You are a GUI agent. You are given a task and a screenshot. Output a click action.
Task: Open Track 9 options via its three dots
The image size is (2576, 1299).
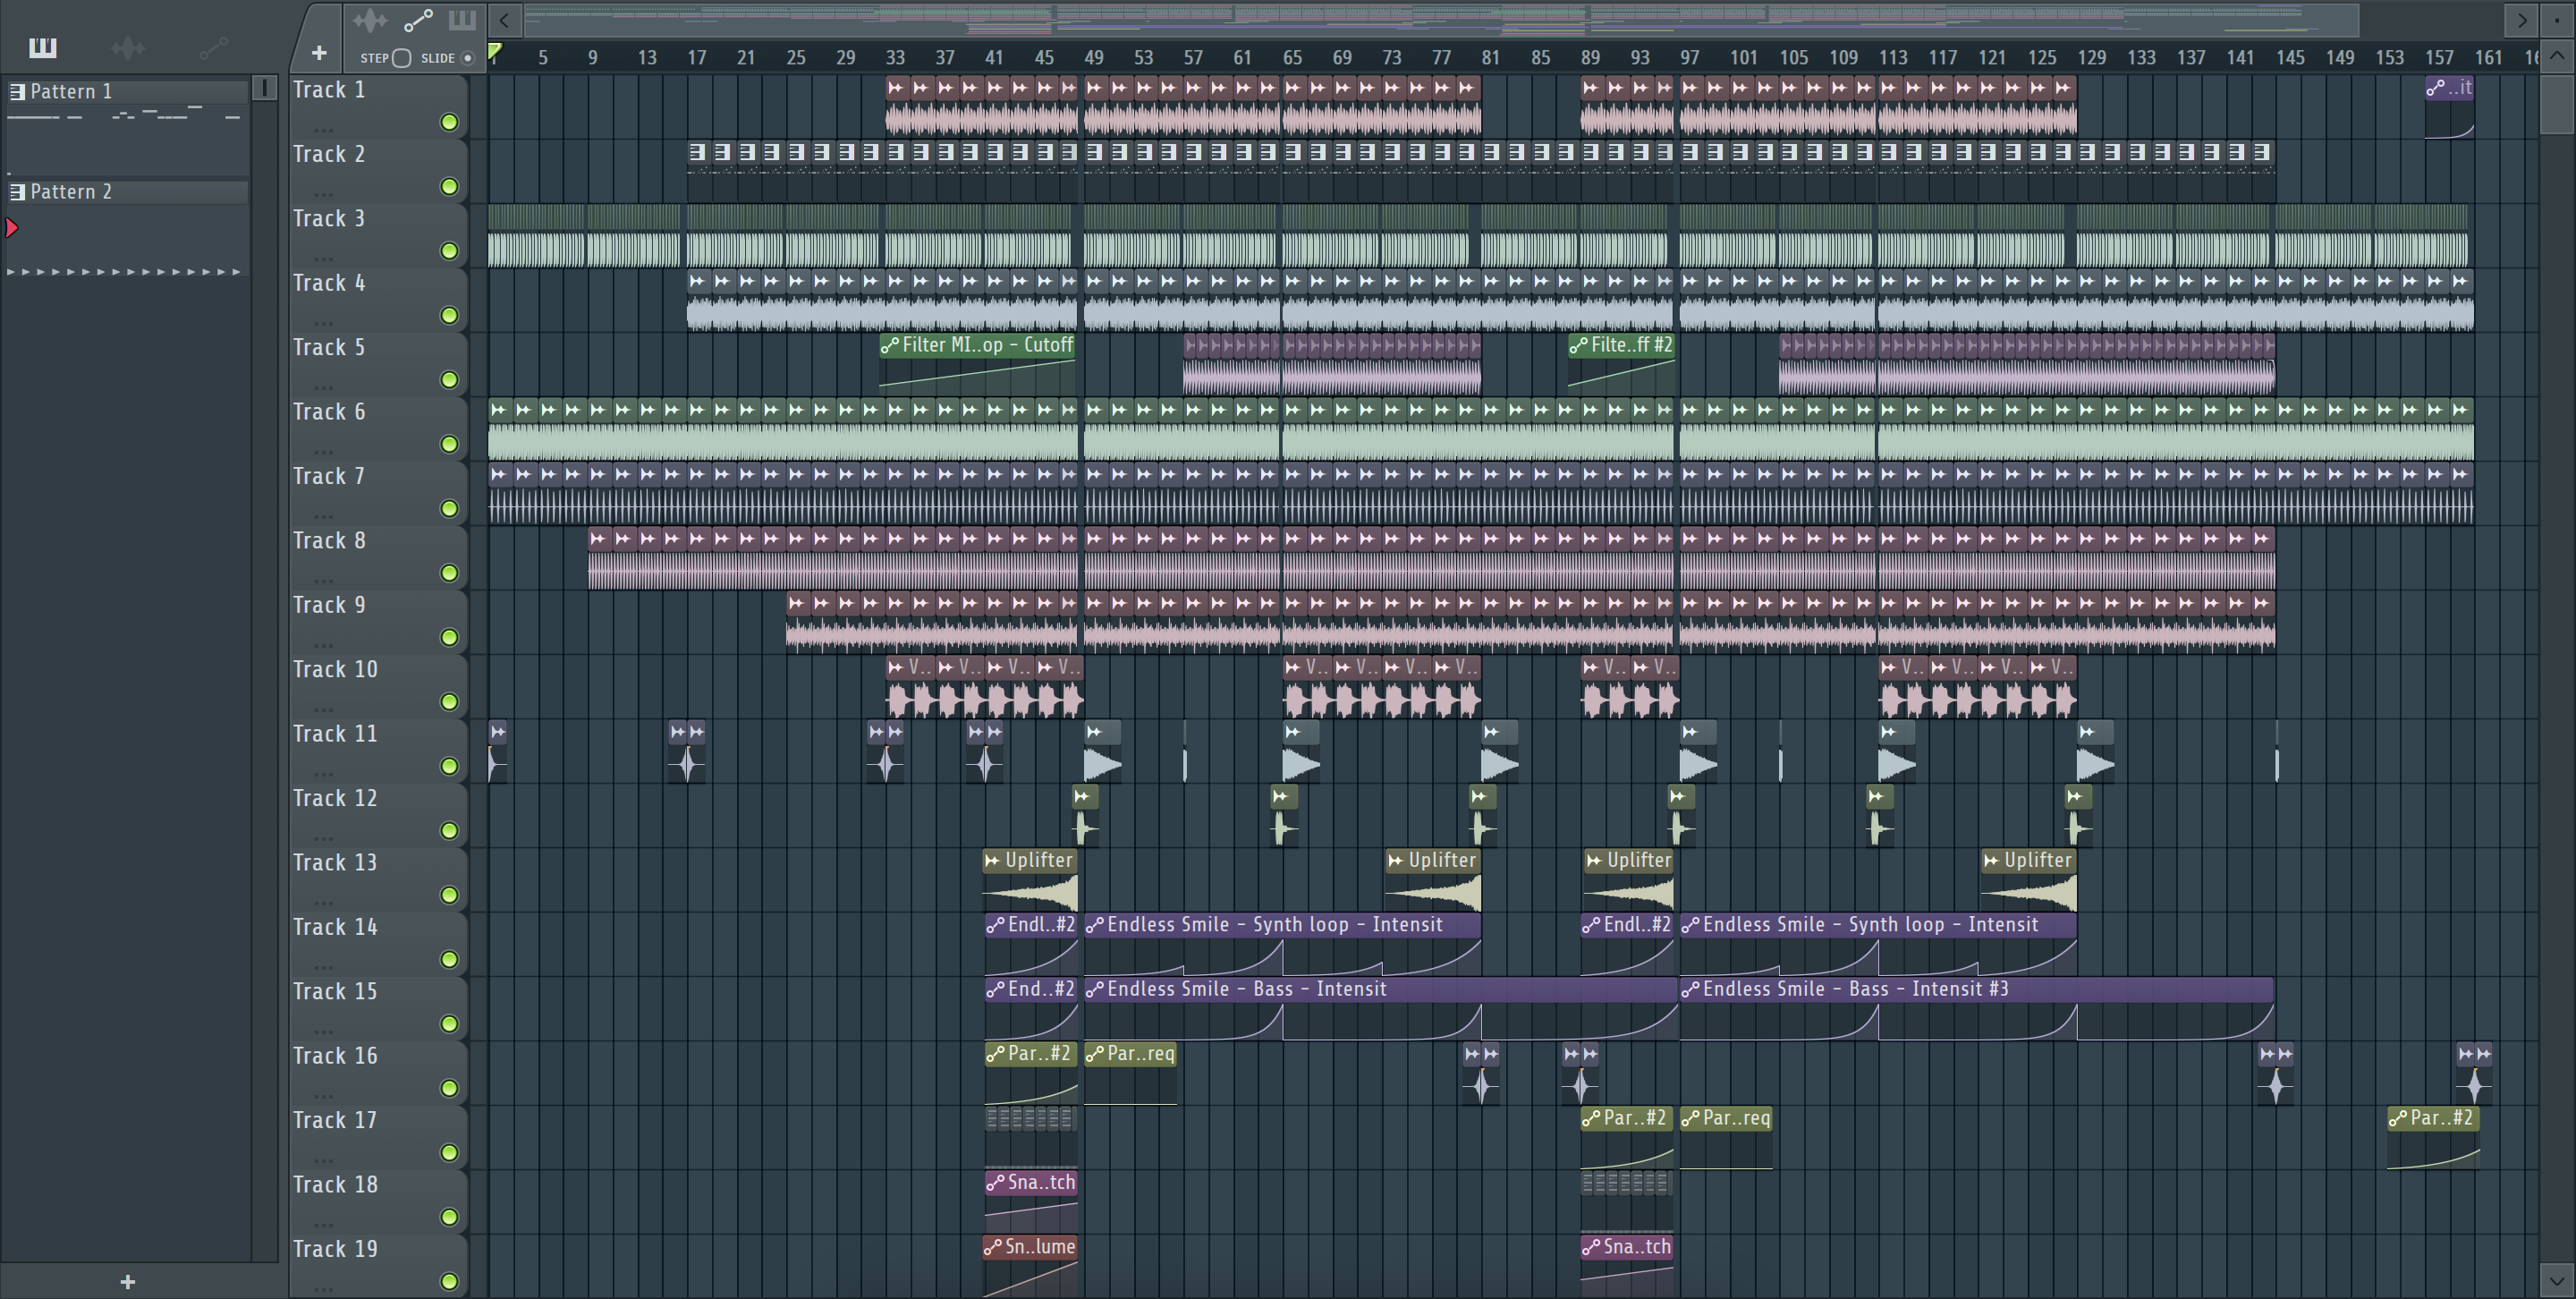[x=322, y=645]
